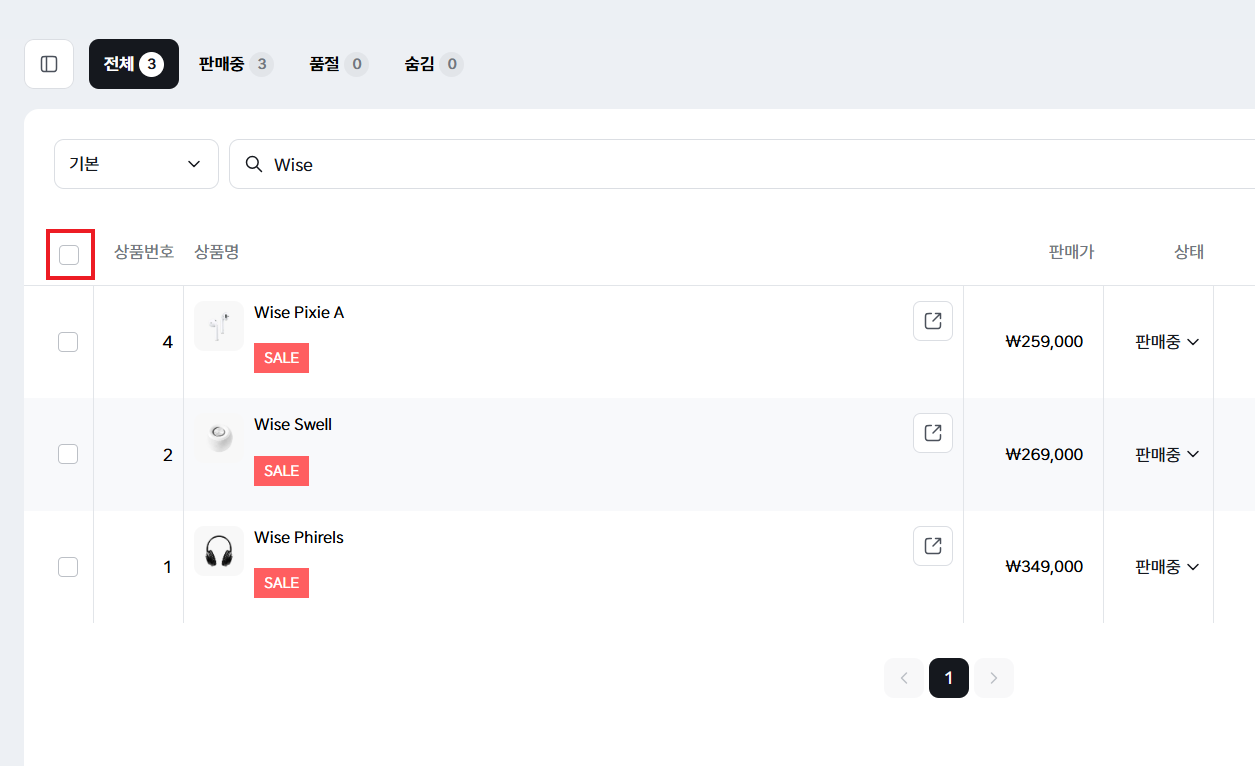Check the Wise Pixie A row checkbox
This screenshot has width=1255, height=766.
(68, 342)
